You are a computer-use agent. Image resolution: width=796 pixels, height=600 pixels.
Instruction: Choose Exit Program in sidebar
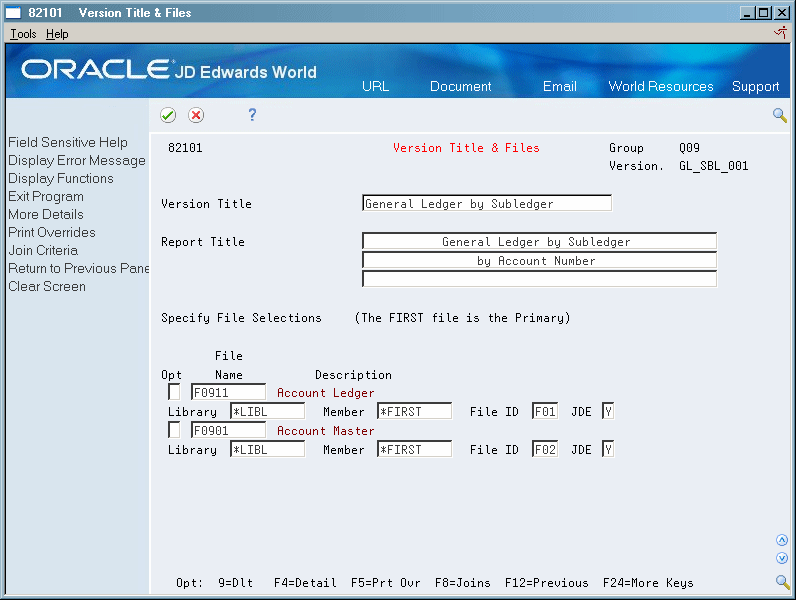point(46,196)
